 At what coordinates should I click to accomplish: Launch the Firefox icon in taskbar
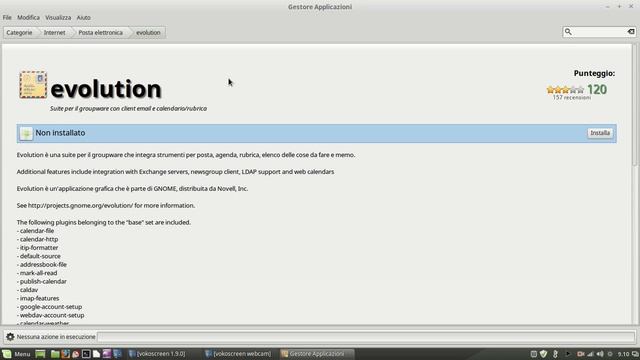[65, 354]
